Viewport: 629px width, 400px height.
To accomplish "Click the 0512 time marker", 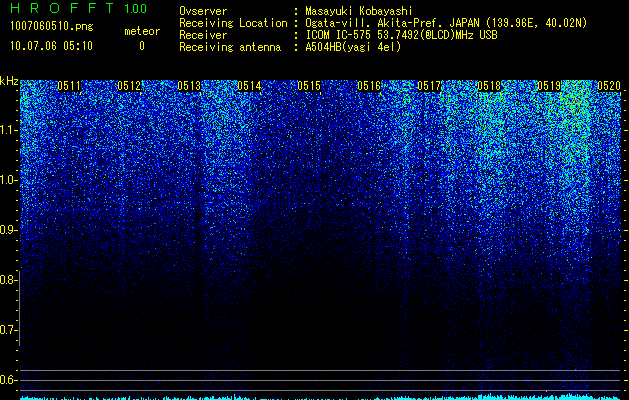I will coord(129,86).
